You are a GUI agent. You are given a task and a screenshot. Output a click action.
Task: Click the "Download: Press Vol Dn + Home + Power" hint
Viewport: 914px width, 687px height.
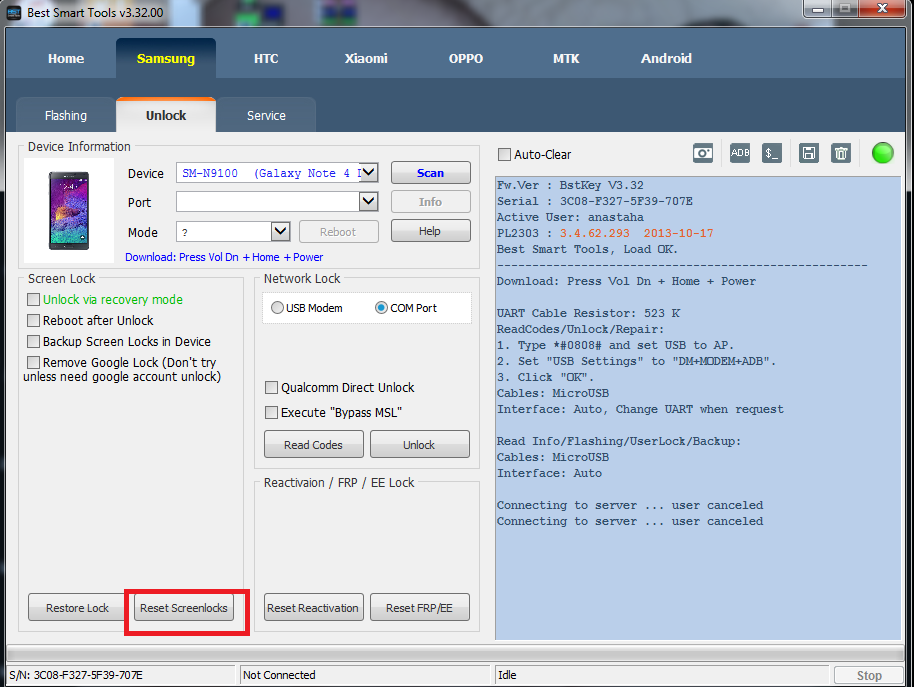click(x=224, y=257)
